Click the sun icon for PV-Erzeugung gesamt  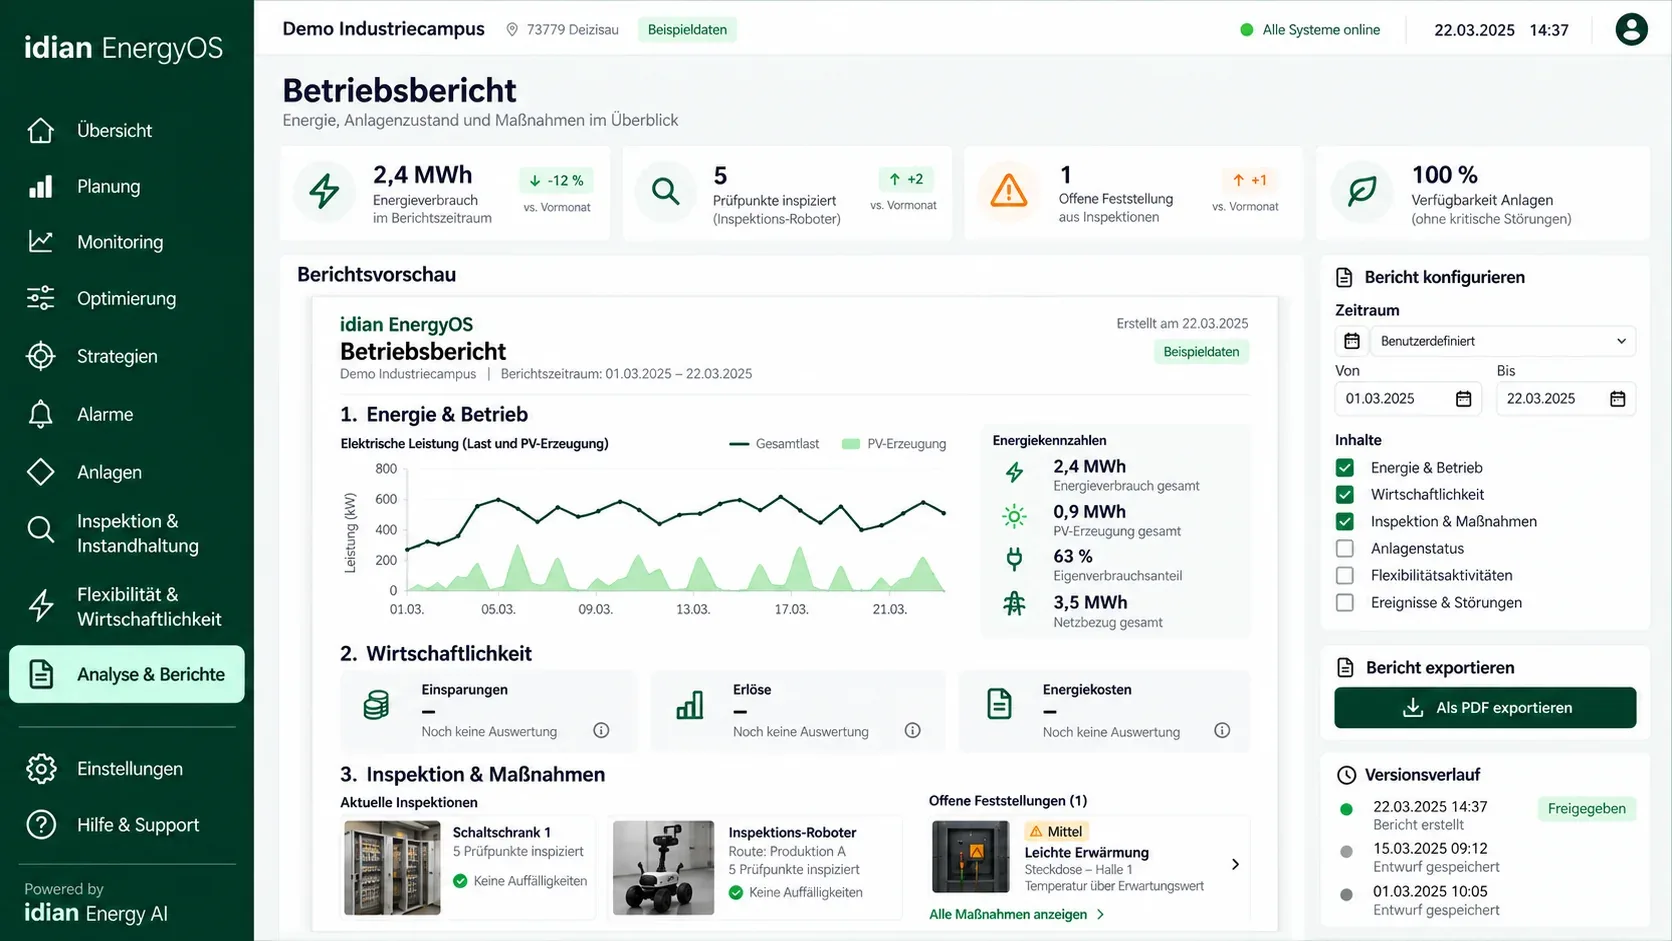click(x=1014, y=517)
